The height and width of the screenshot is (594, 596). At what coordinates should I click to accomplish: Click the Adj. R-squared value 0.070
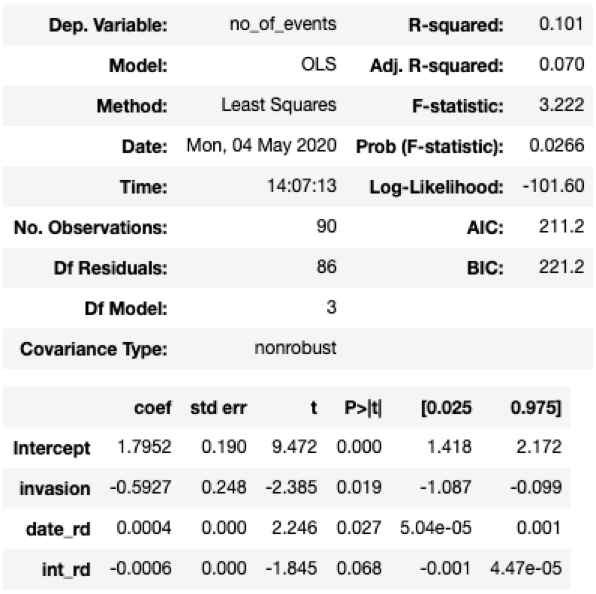pos(561,65)
